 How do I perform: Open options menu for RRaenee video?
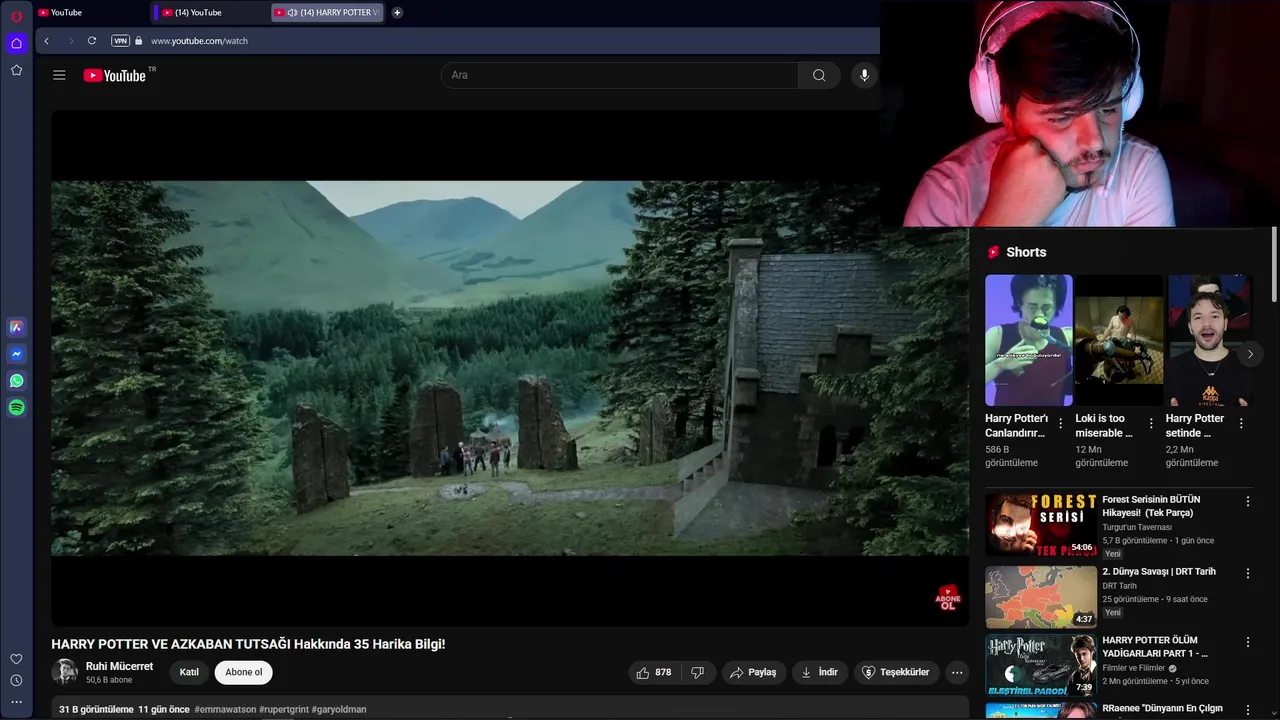click(x=1248, y=709)
